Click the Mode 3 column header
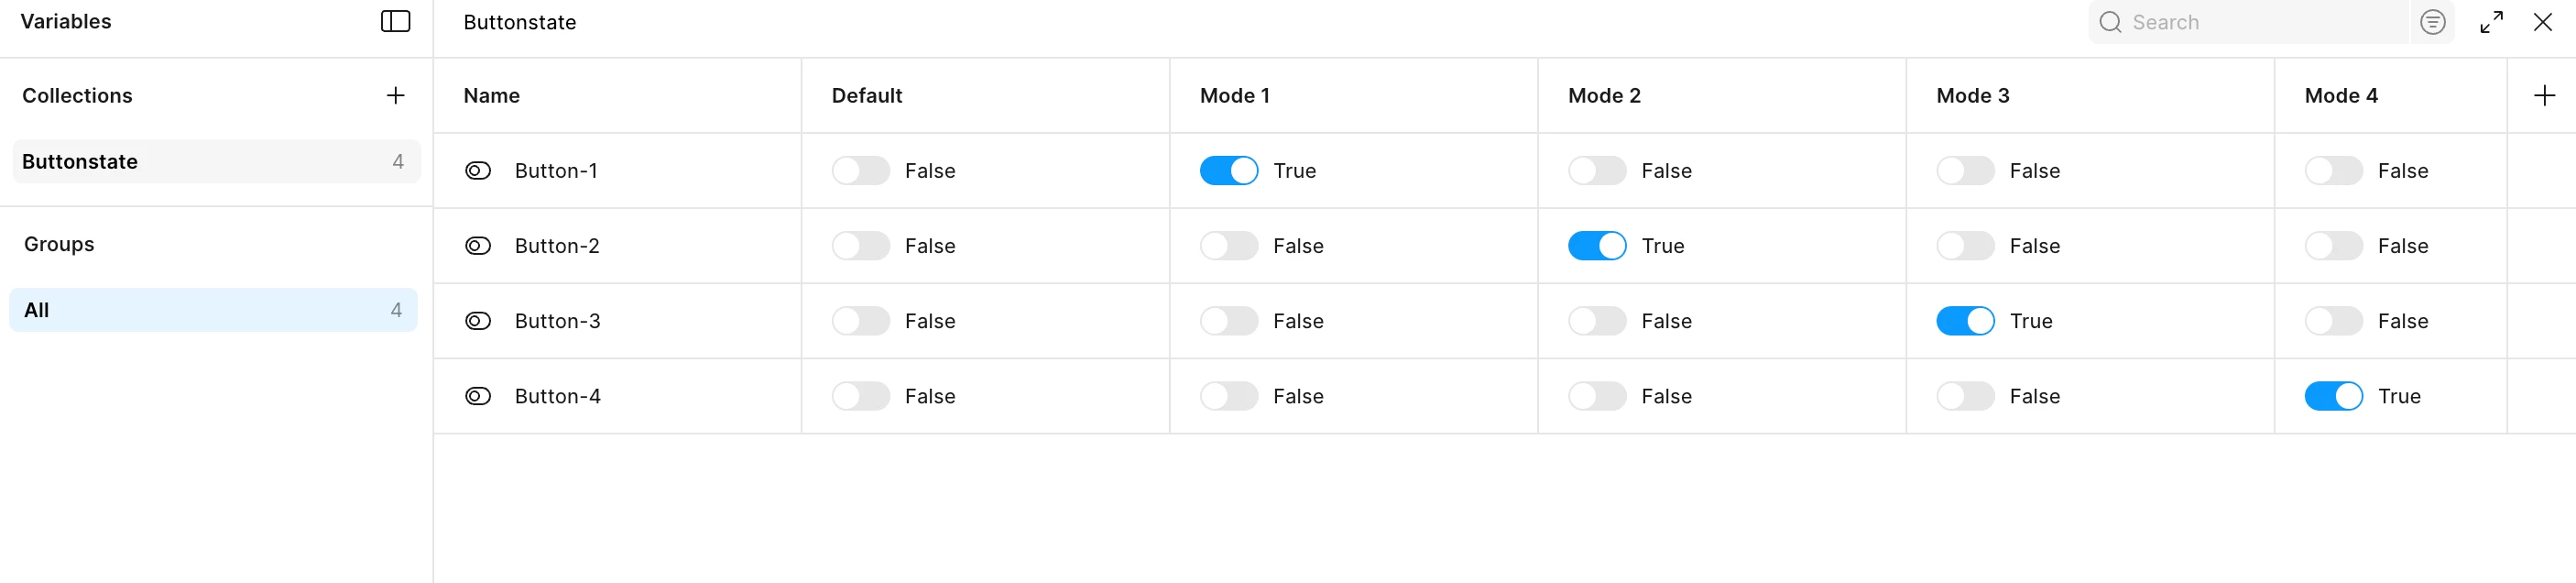2576x583 pixels. coord(1972,95)
